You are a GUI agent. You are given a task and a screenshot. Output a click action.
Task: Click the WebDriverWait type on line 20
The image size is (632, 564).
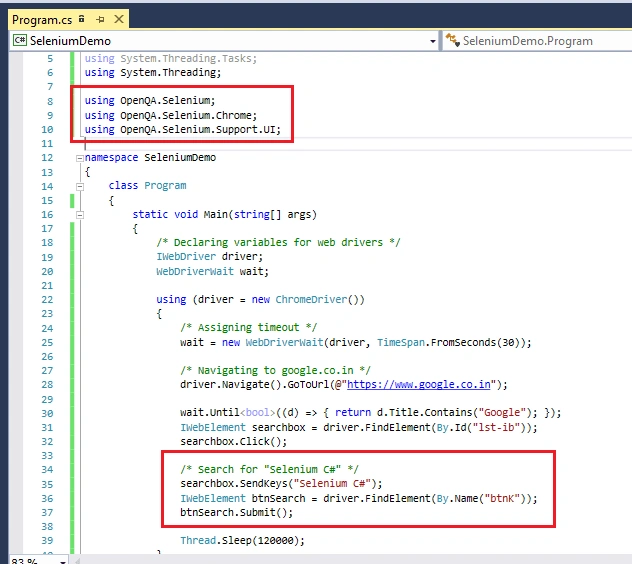tap(195, 271)
